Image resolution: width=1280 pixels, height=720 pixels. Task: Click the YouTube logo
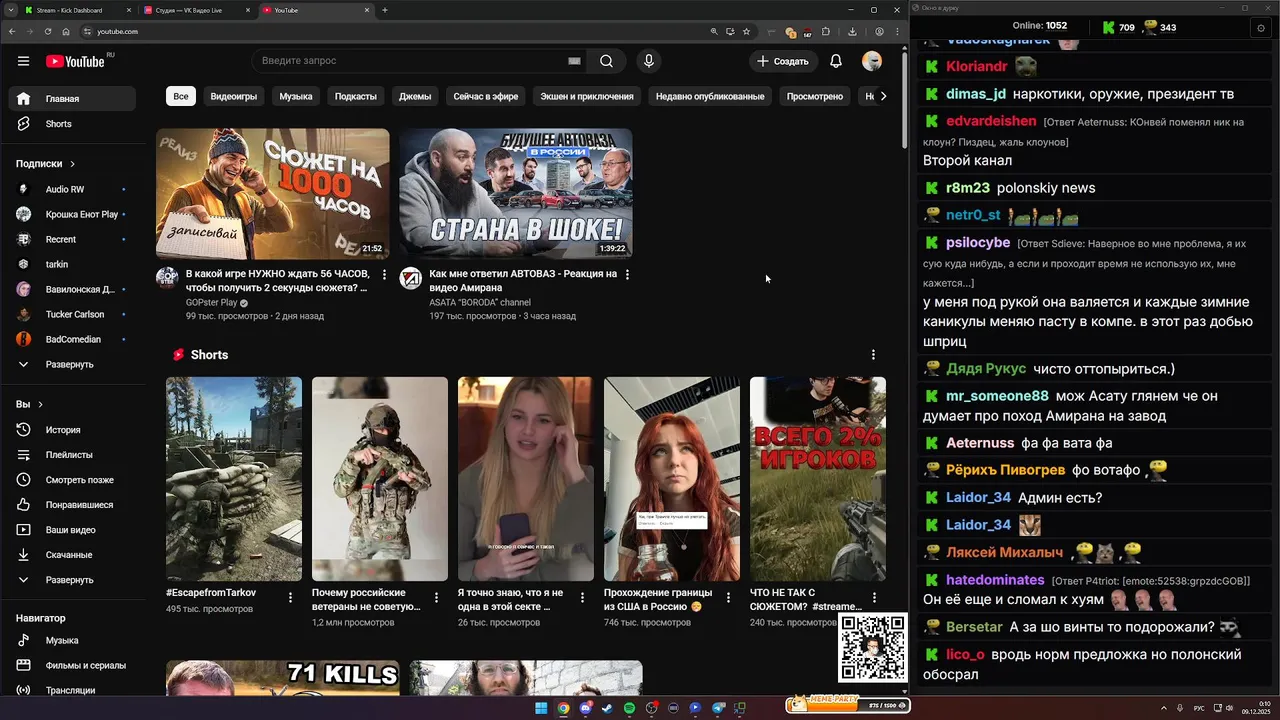click(75, 61)
